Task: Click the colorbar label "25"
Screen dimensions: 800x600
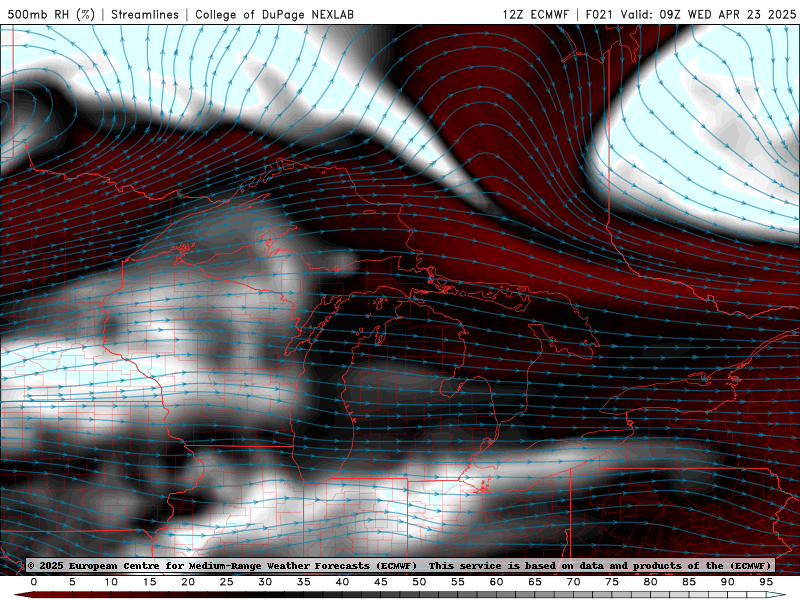Action: [x=227, y=582]
